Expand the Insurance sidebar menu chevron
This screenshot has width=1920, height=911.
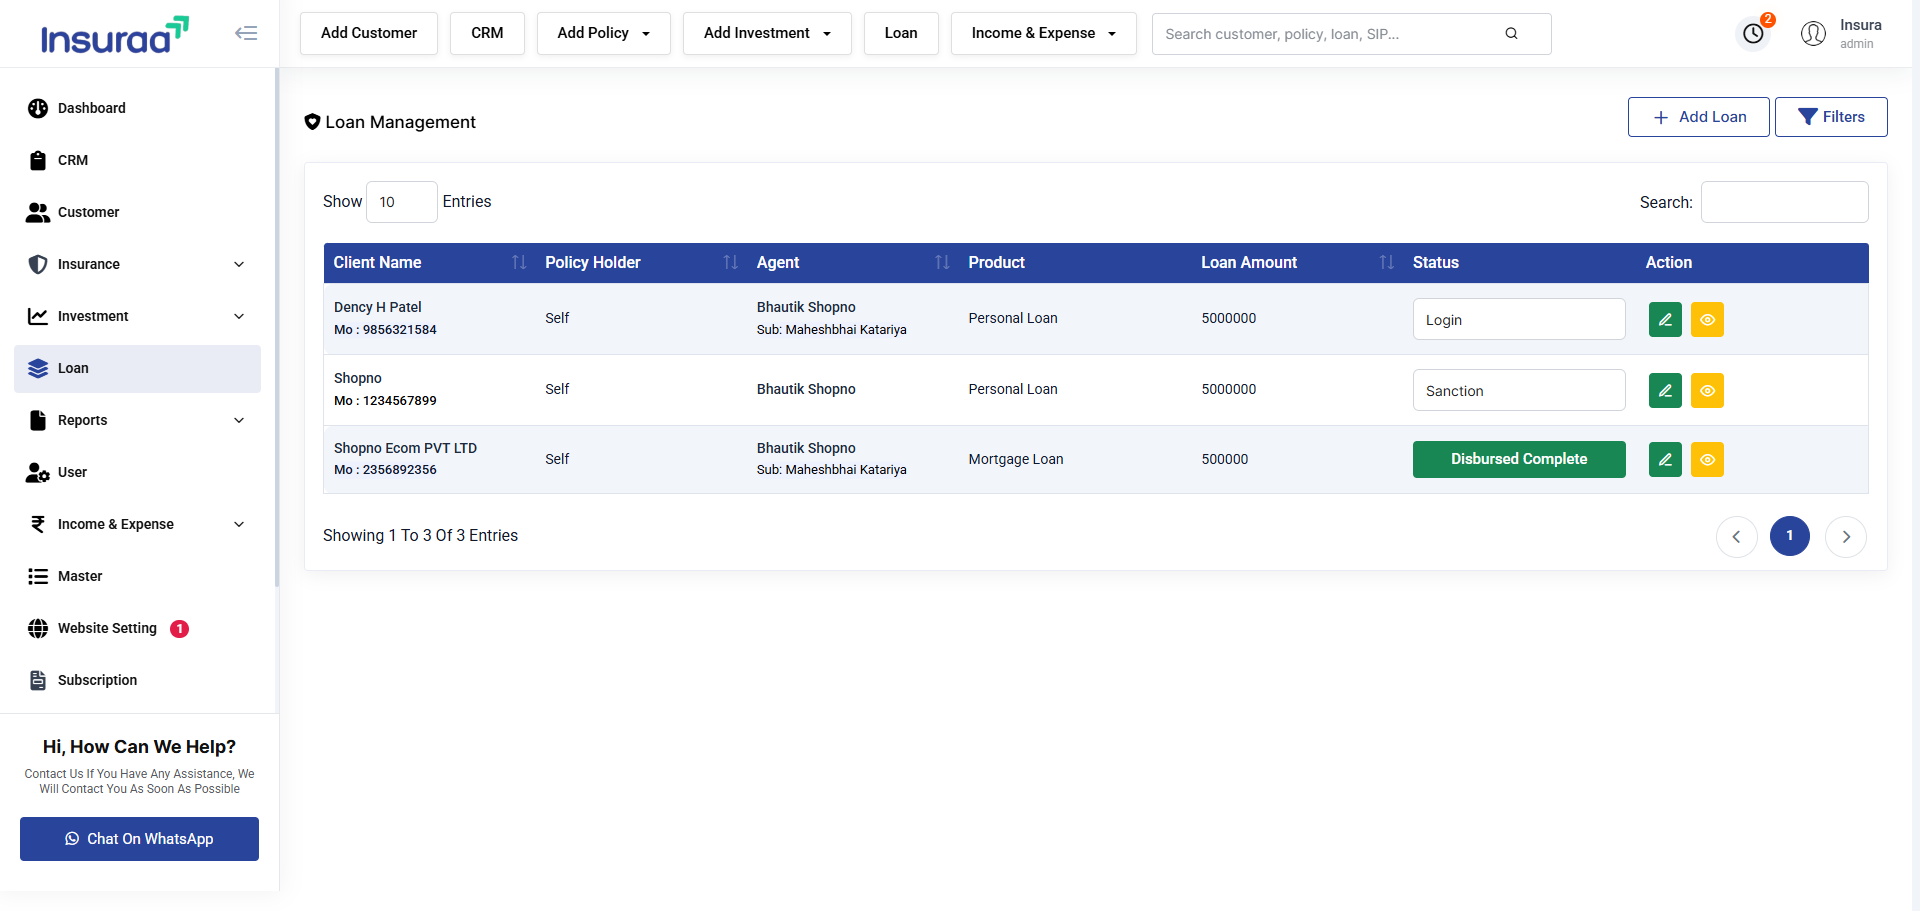tap(239, 264)
